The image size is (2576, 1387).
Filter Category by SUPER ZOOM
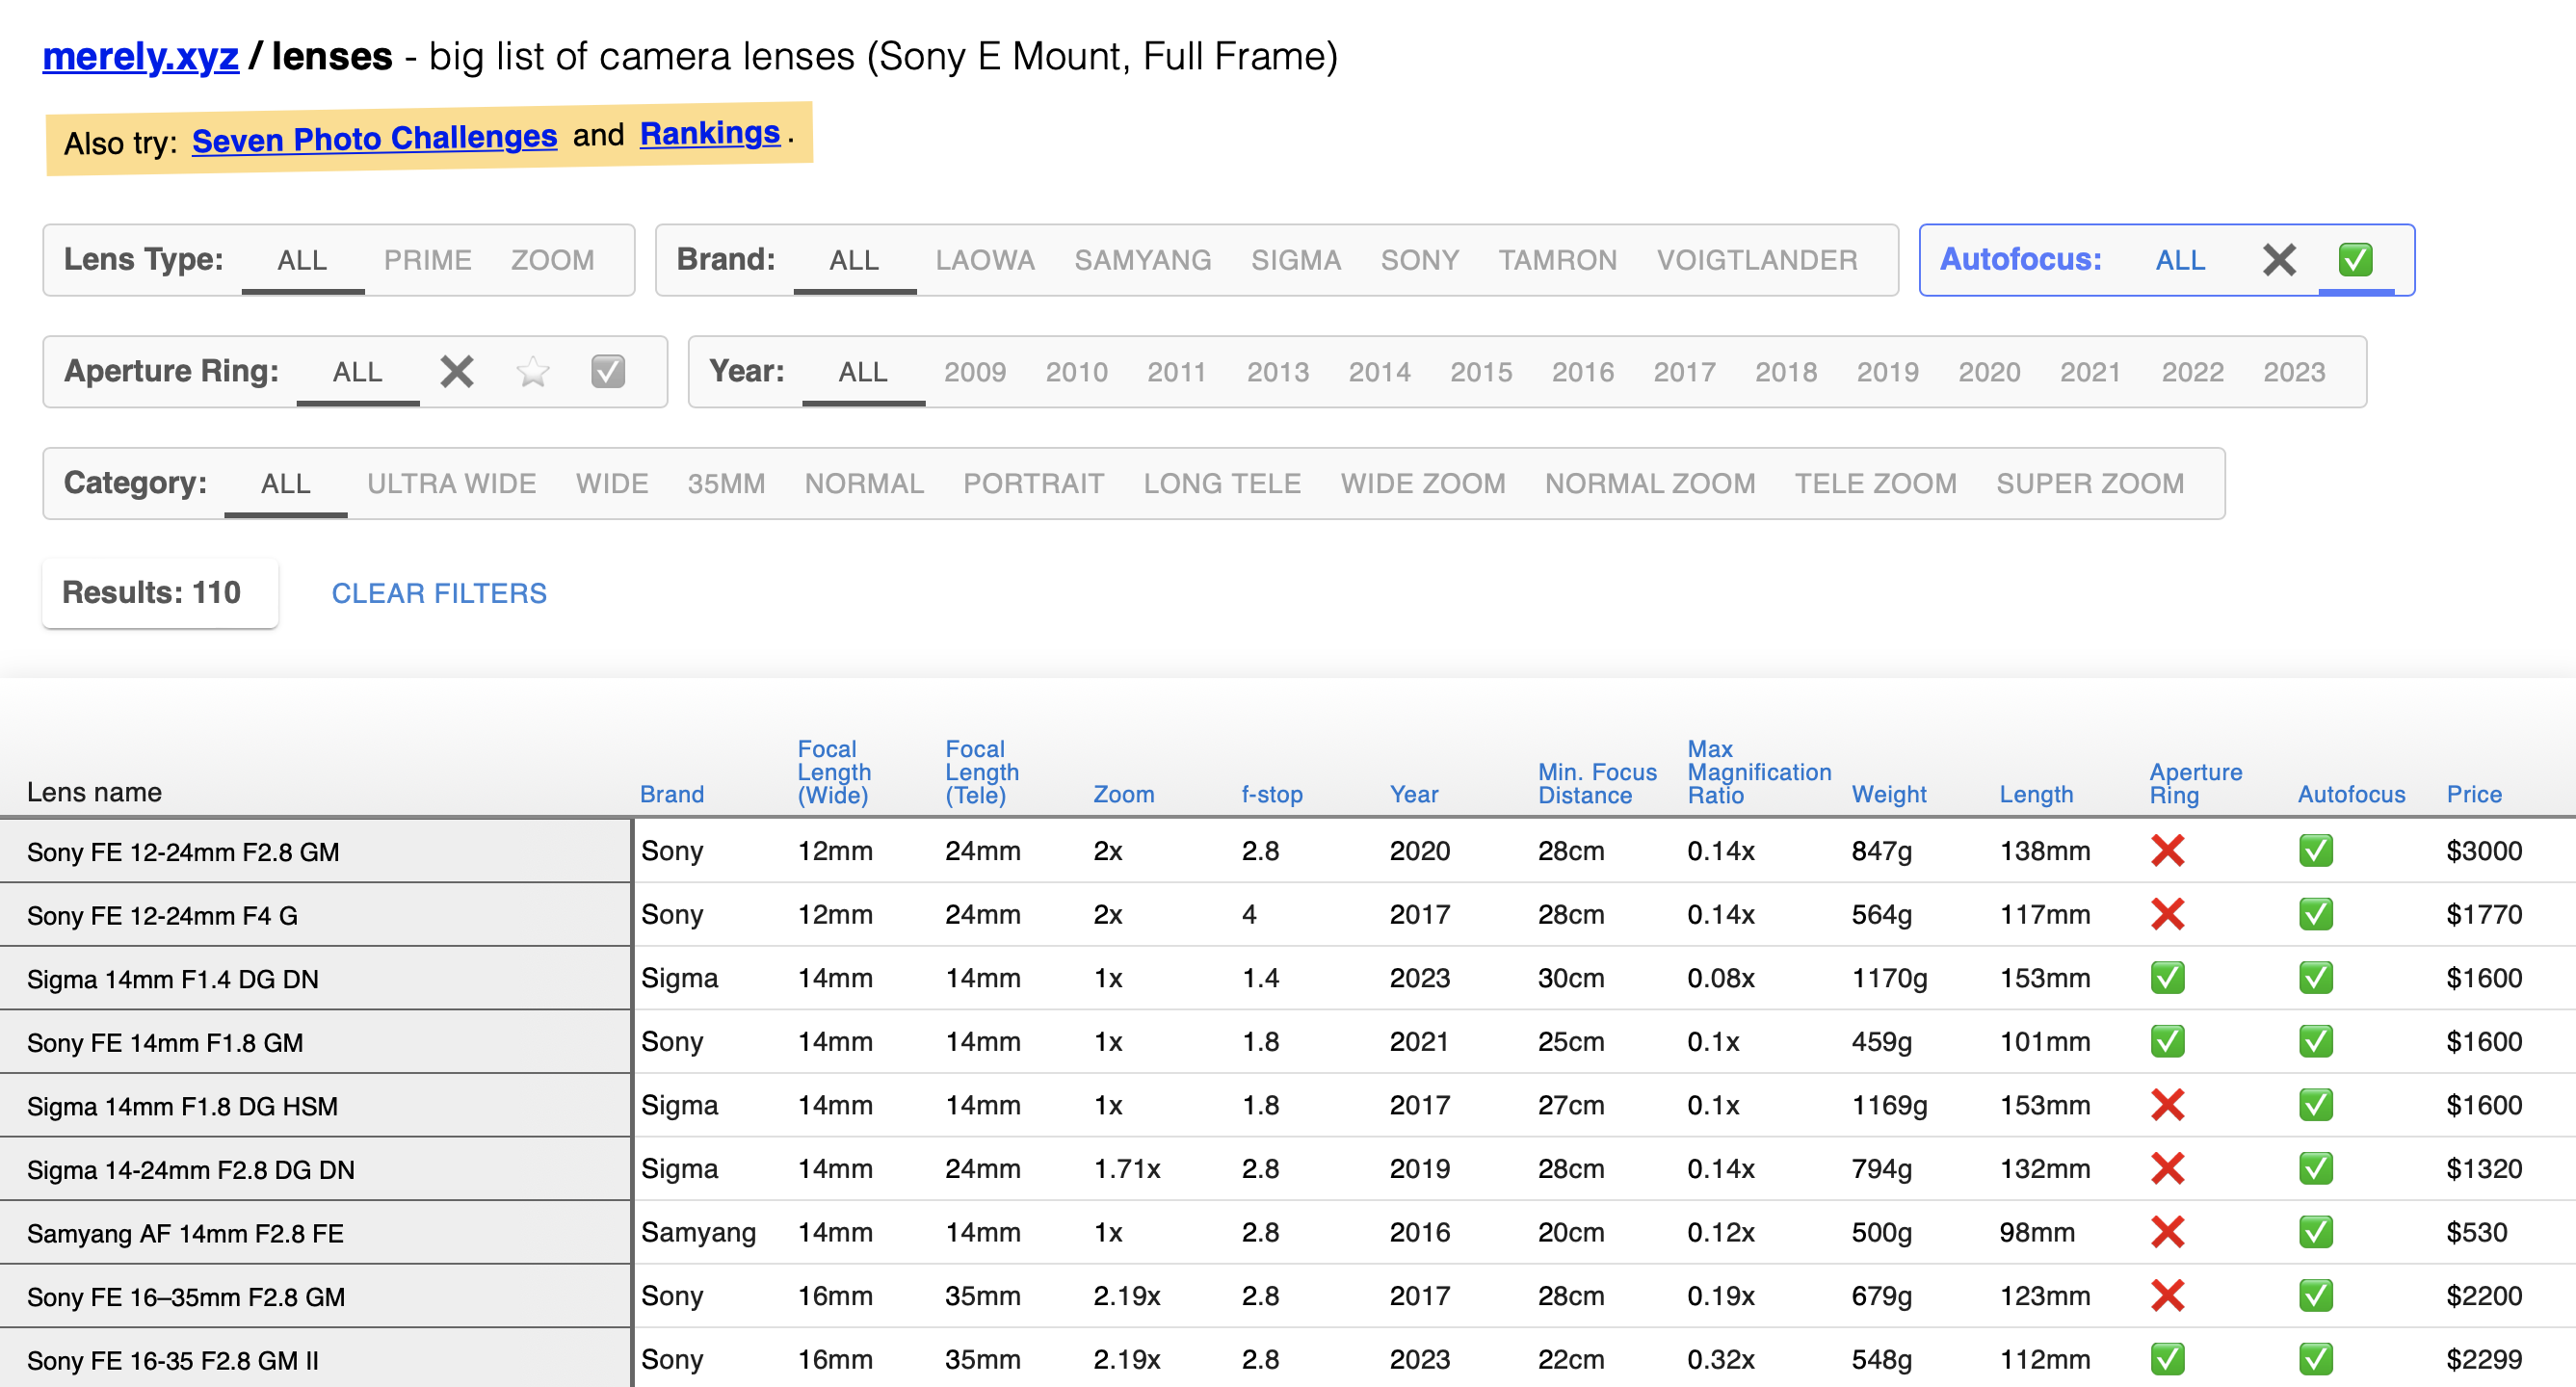(x=2090, y=484)
